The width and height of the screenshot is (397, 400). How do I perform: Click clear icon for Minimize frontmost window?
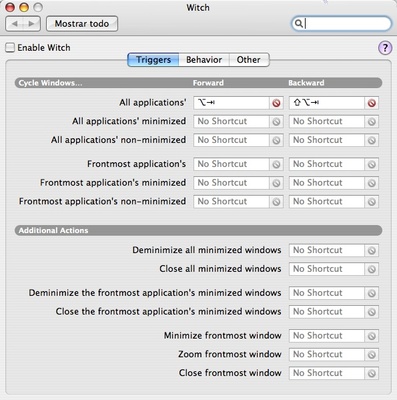(x=372, y=336)
